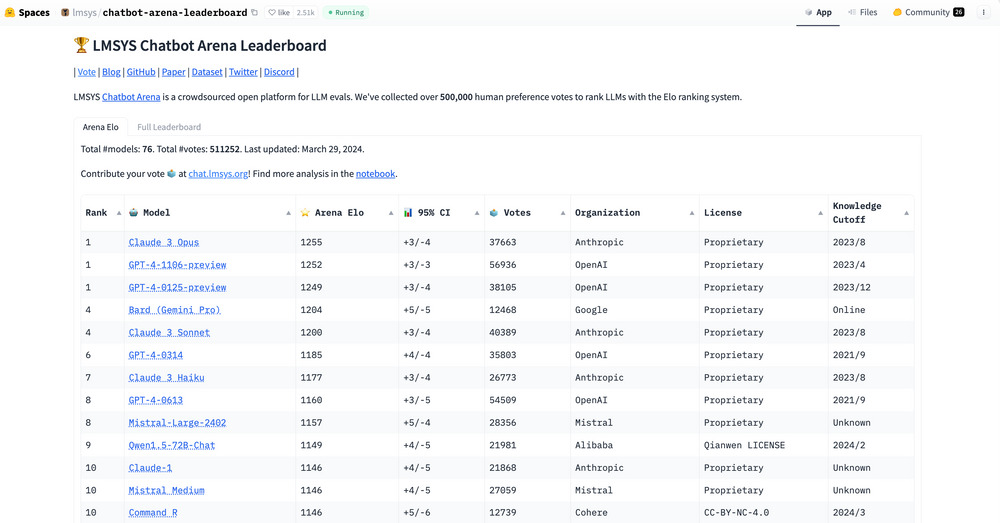Viewport: 1000px width, 523px height.
Task: Open the Vote link
Action: [x=87, y=72]
